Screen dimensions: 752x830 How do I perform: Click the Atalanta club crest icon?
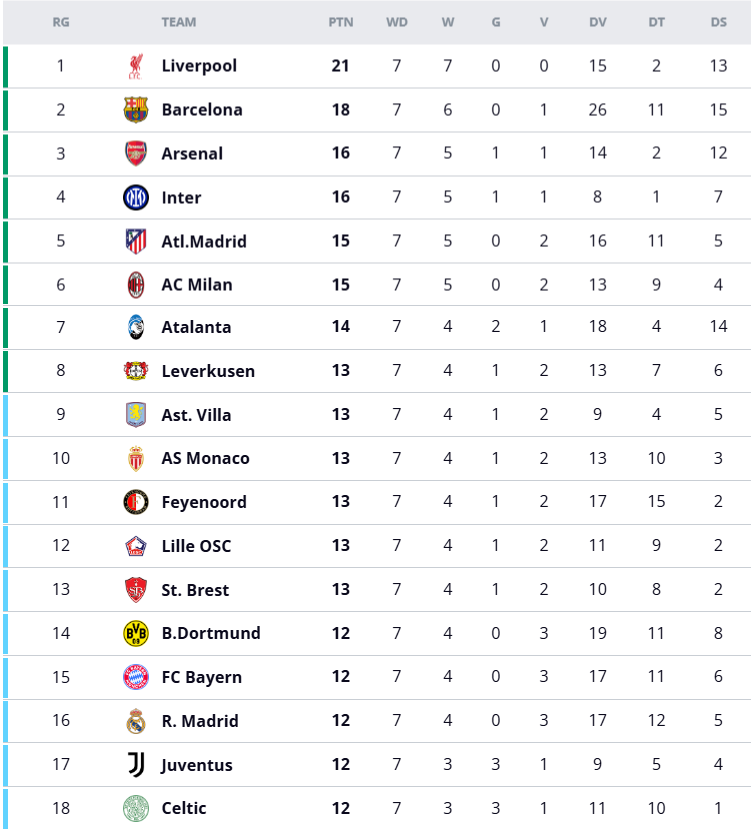(x=135, y=327)
